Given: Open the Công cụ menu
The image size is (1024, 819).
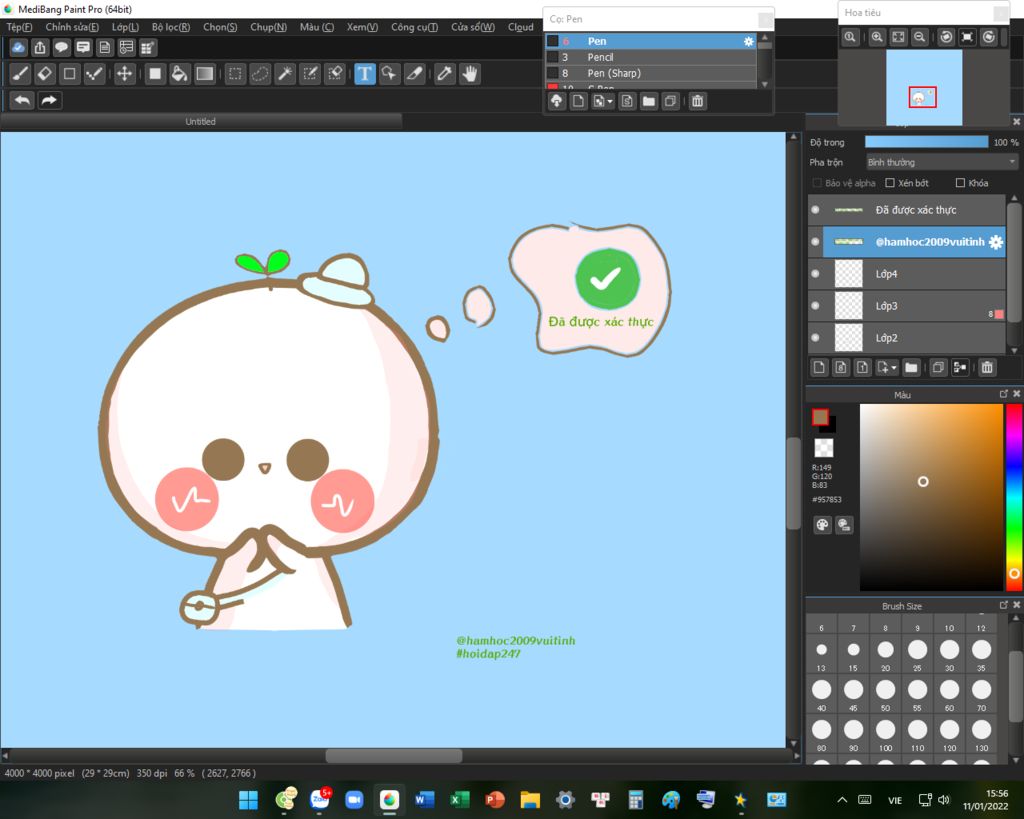Looking at the screenshot, I should click(412, 27).
